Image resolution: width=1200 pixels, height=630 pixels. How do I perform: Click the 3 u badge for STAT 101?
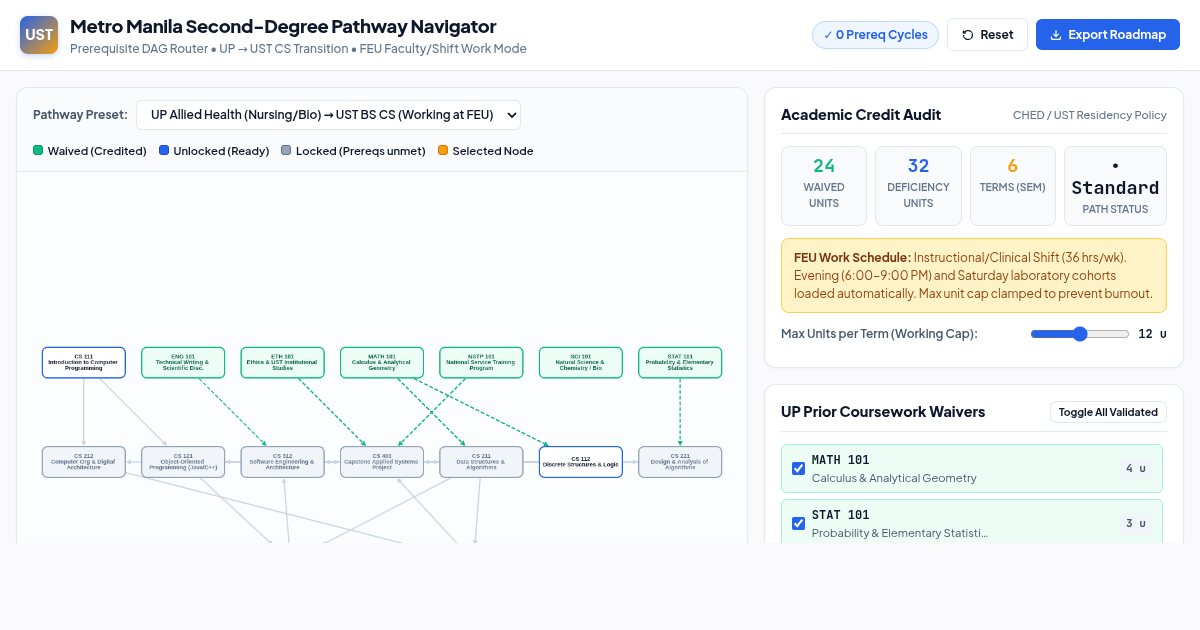(x=1135, y=523)
